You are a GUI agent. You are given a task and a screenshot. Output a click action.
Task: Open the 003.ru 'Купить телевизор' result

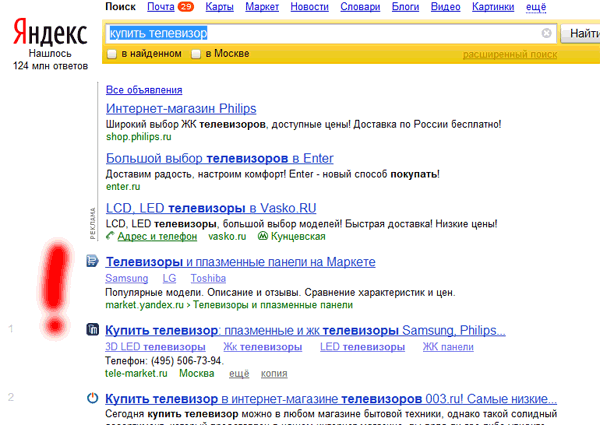pos(331,399)
